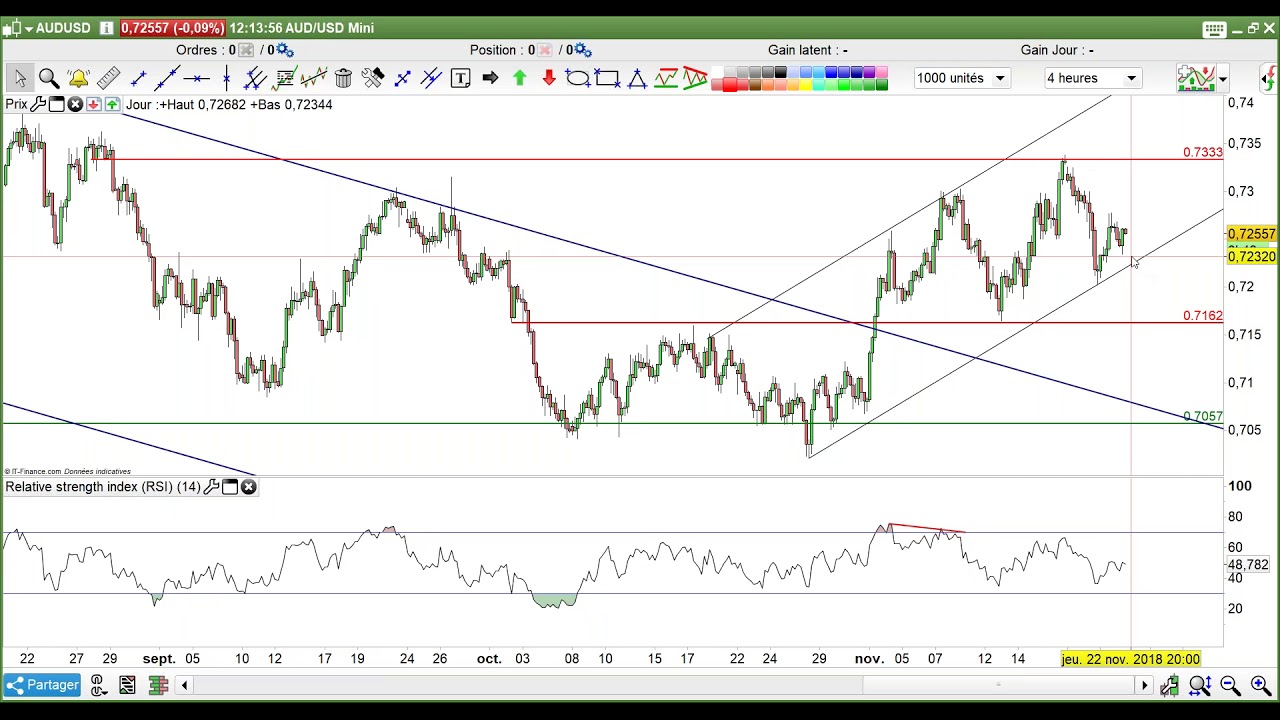Image resolution: width=1280 pixels, height=720 pixels.
Task: Toggle the RSI panel window icon
Action: [230, 487]
